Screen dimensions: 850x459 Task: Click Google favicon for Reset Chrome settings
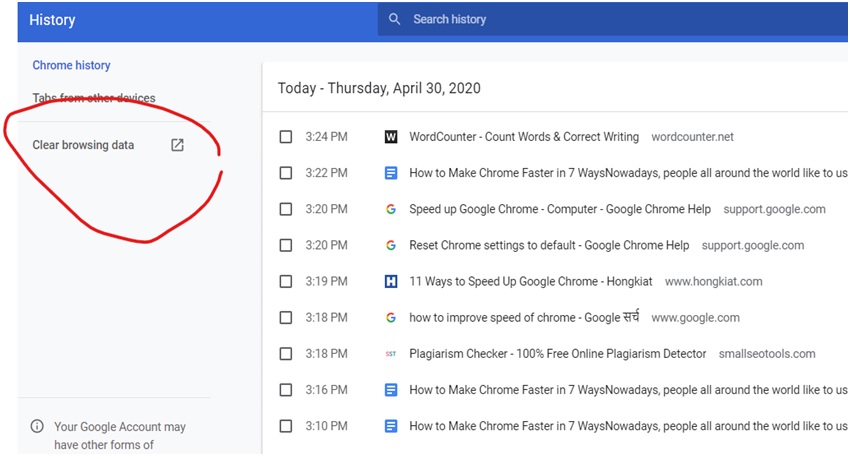391,245
